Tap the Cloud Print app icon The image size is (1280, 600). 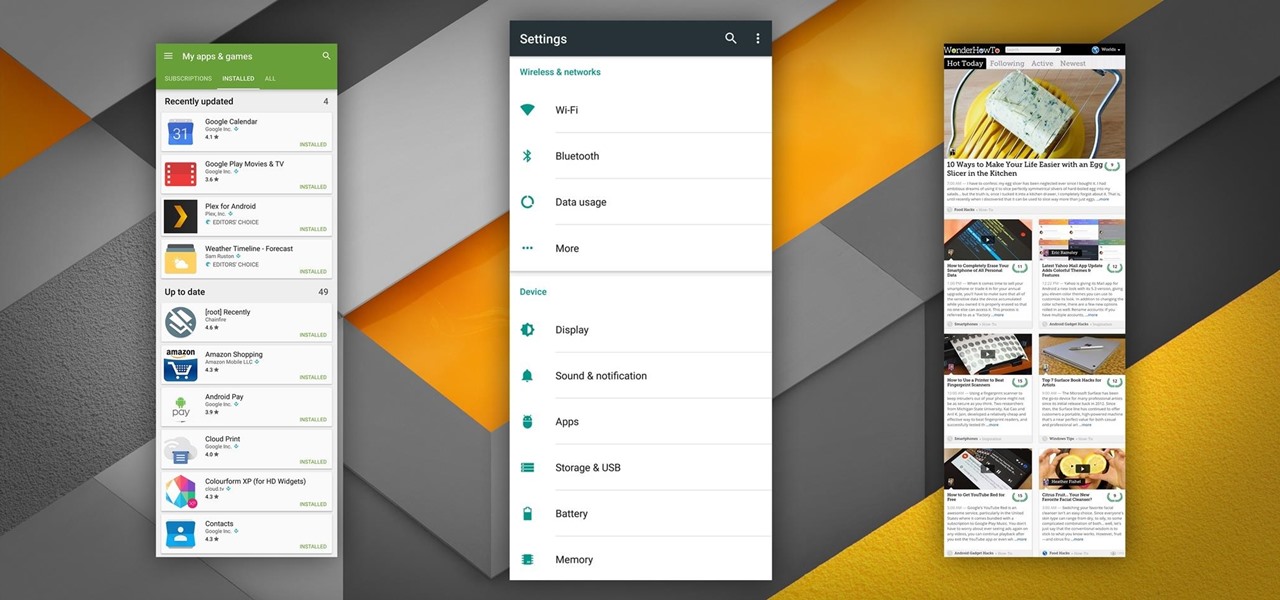[x=181, y=449]
